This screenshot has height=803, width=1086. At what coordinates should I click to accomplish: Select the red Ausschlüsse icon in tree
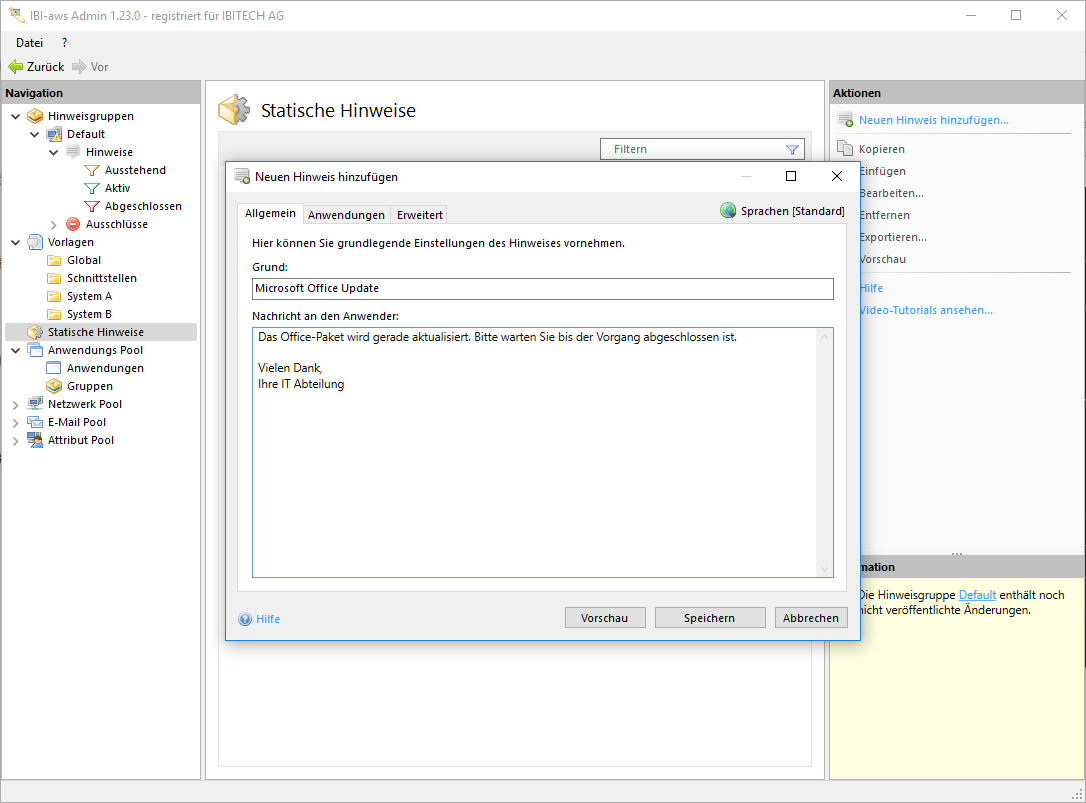click(73, 224)
